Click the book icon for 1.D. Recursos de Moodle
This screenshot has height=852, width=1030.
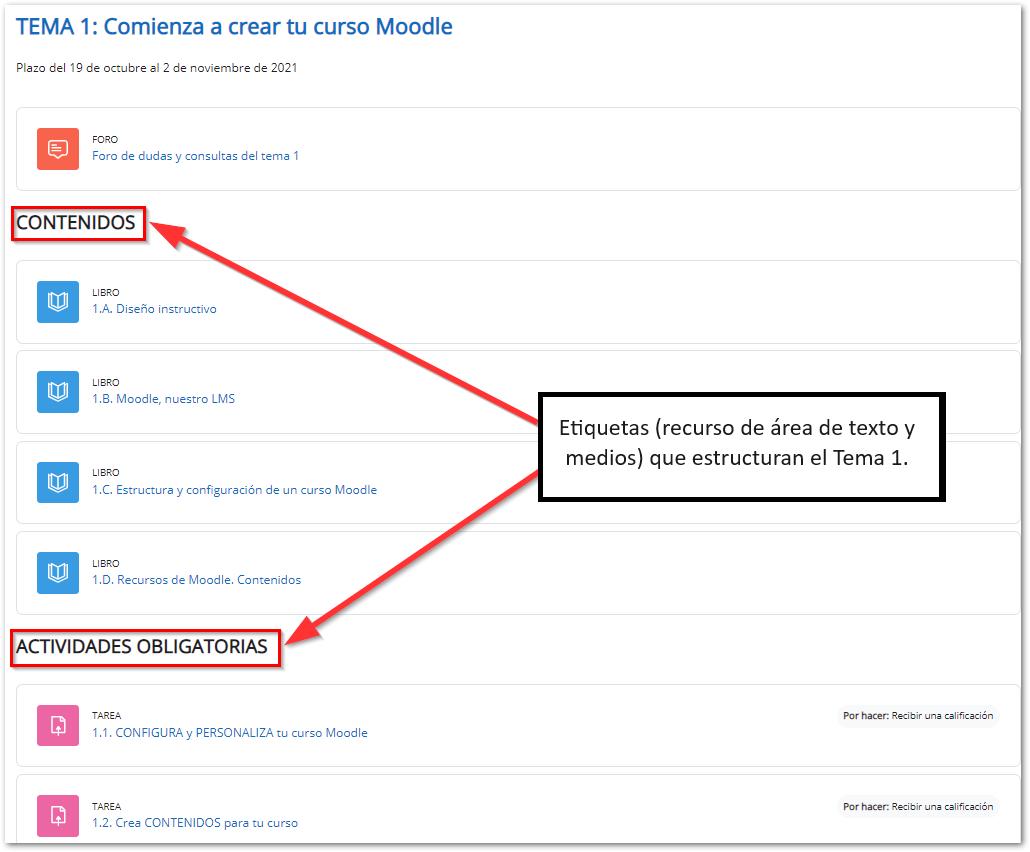pyautogui.click(x=58, y=573)
